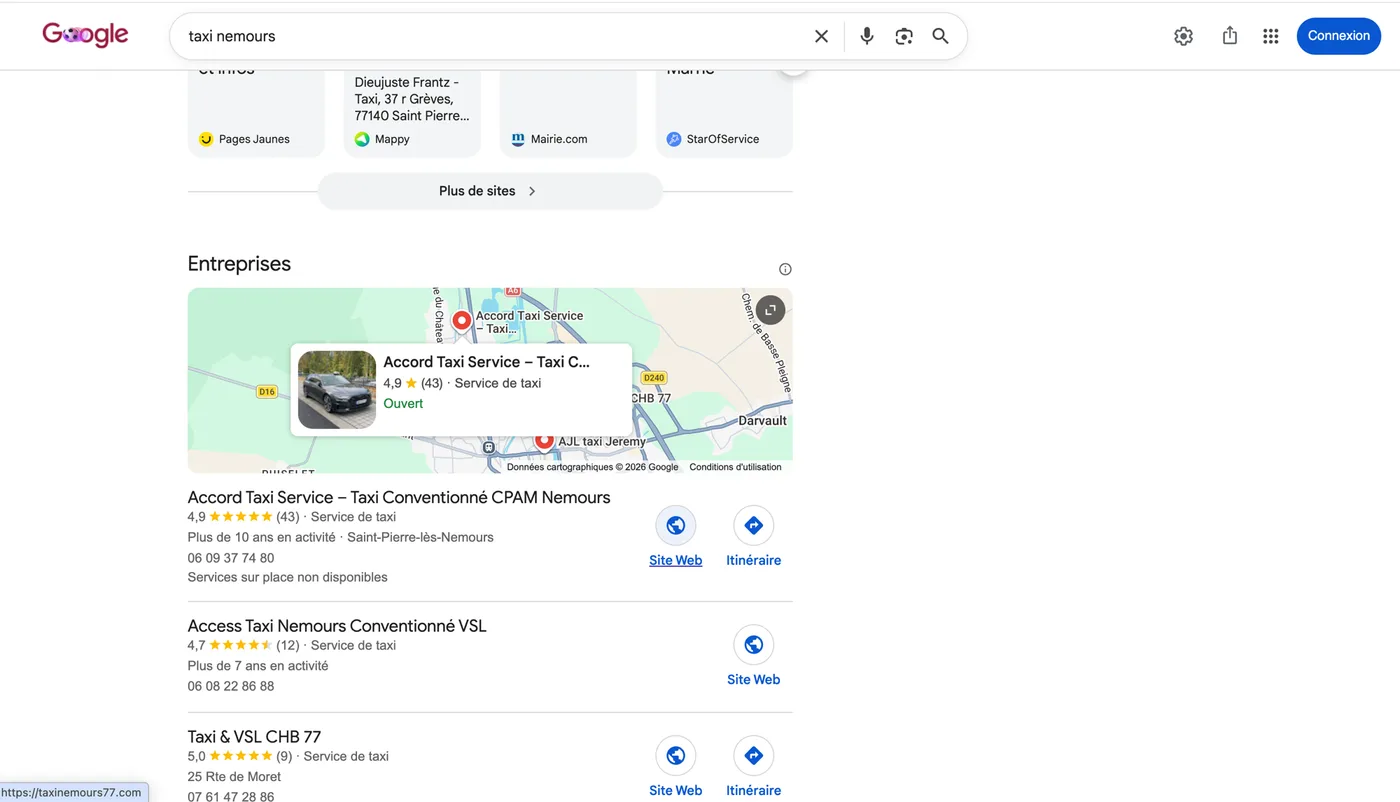Click the 06 09 37 74 80 phone number
The width and height of the screenshot is (1400, 802).
(231, 558)
